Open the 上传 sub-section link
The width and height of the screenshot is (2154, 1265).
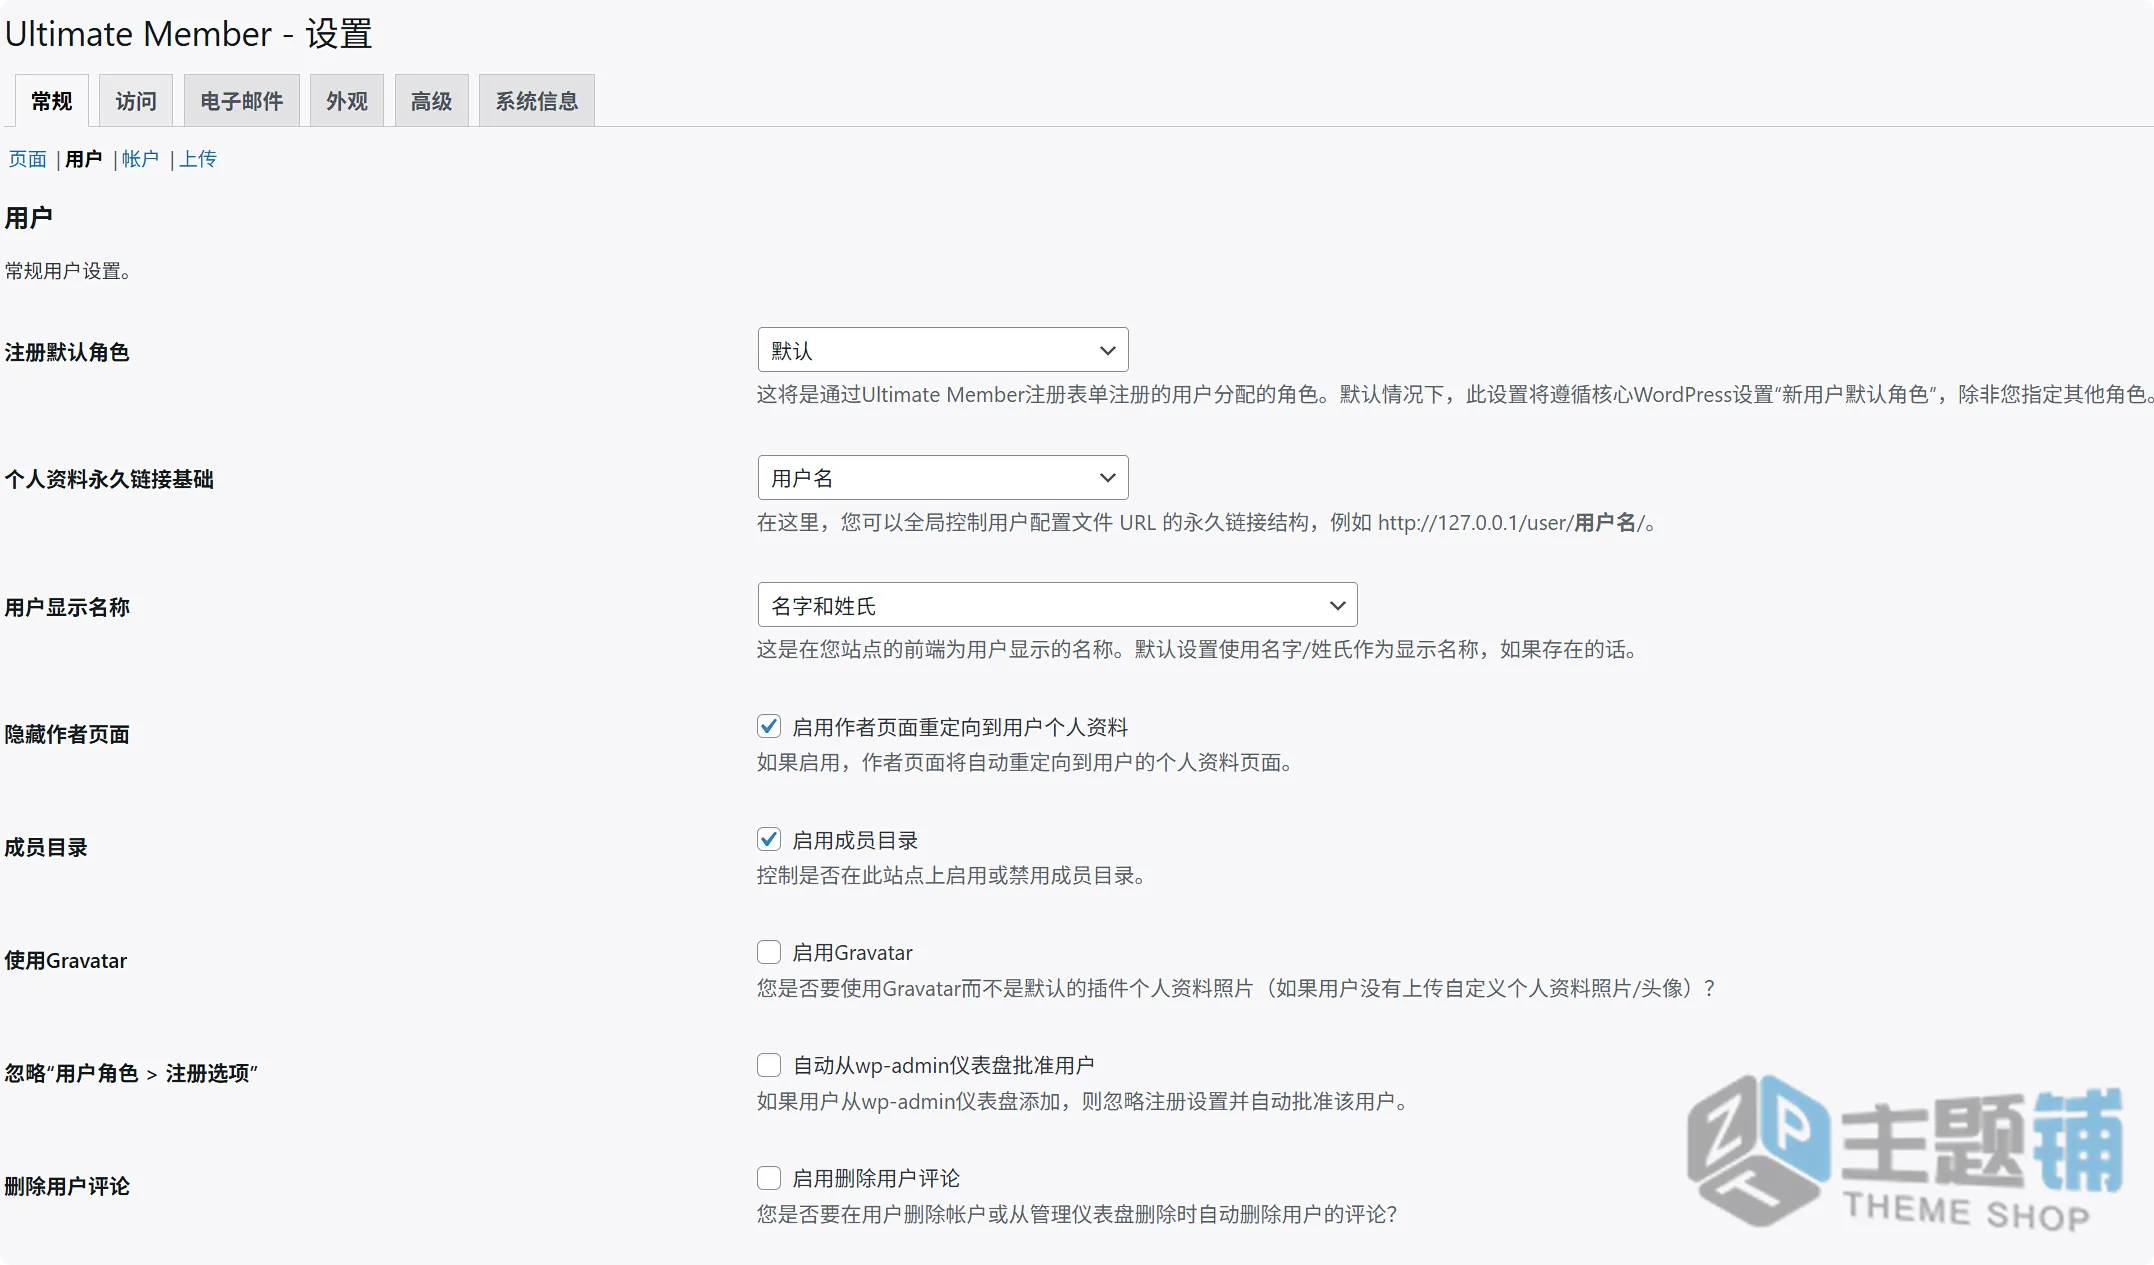pos(198,159)
